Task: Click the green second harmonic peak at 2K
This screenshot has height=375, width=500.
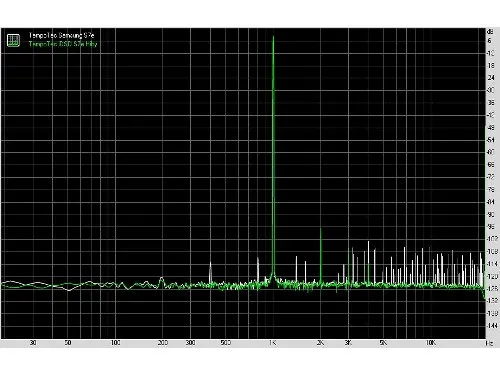Action: pyautogui.click(x=321, y=230)
